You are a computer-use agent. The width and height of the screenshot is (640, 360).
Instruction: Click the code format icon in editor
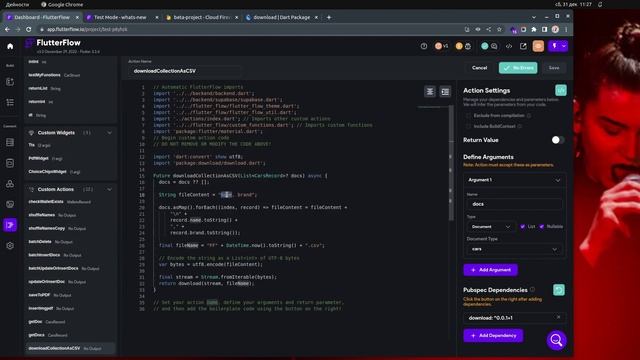coord(430,92)
